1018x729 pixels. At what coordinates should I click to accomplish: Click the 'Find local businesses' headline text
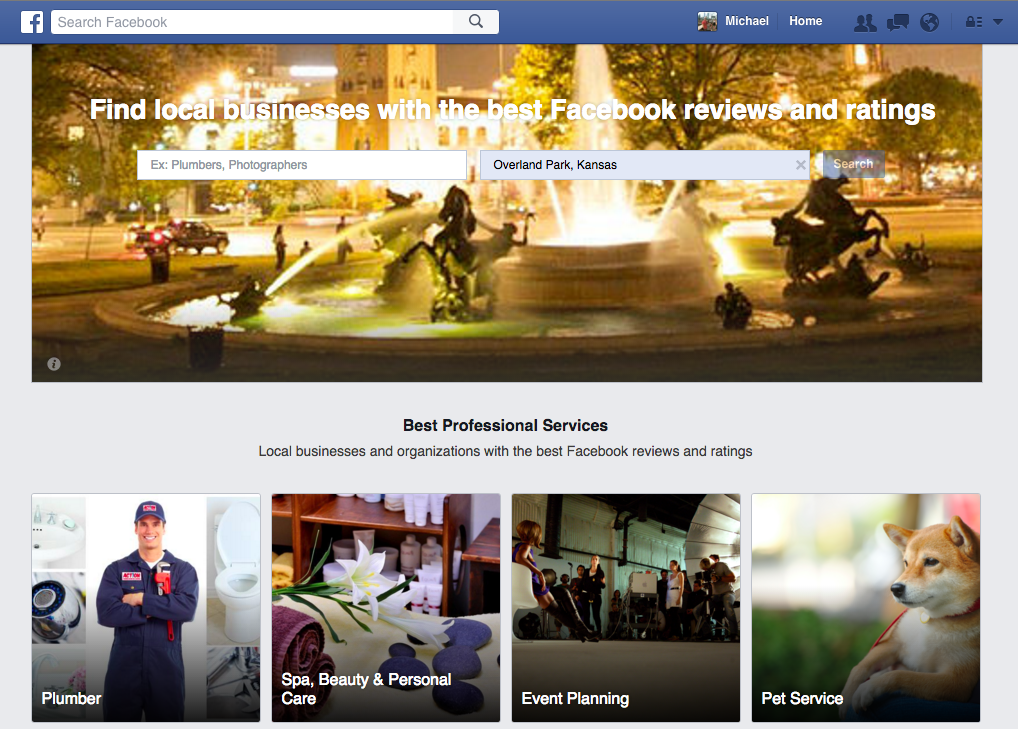point(512,110)
